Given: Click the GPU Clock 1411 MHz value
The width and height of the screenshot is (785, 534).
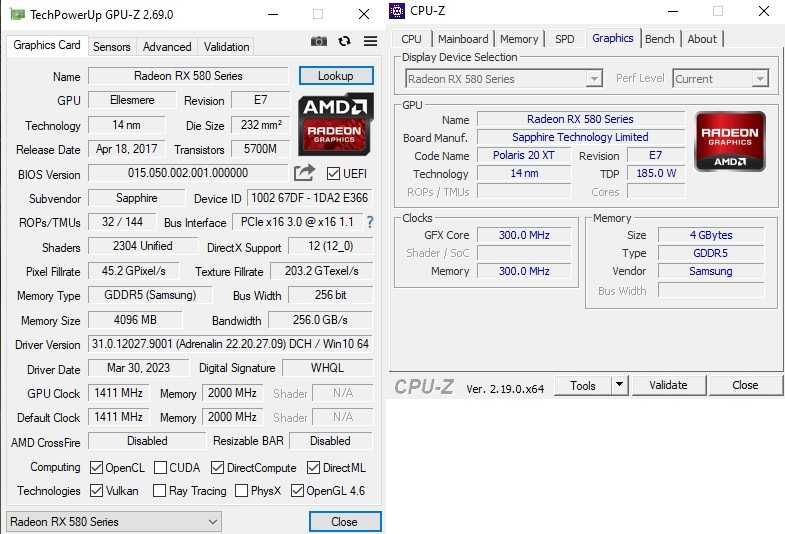Looking at the screenshot, I should (x=119, y=393).
